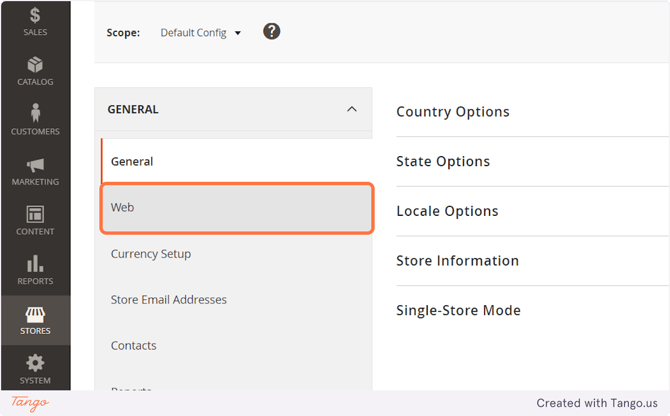The image size is (670, 416).
Task: Select the General configuration tab
Action: click(x=237, y=161)
